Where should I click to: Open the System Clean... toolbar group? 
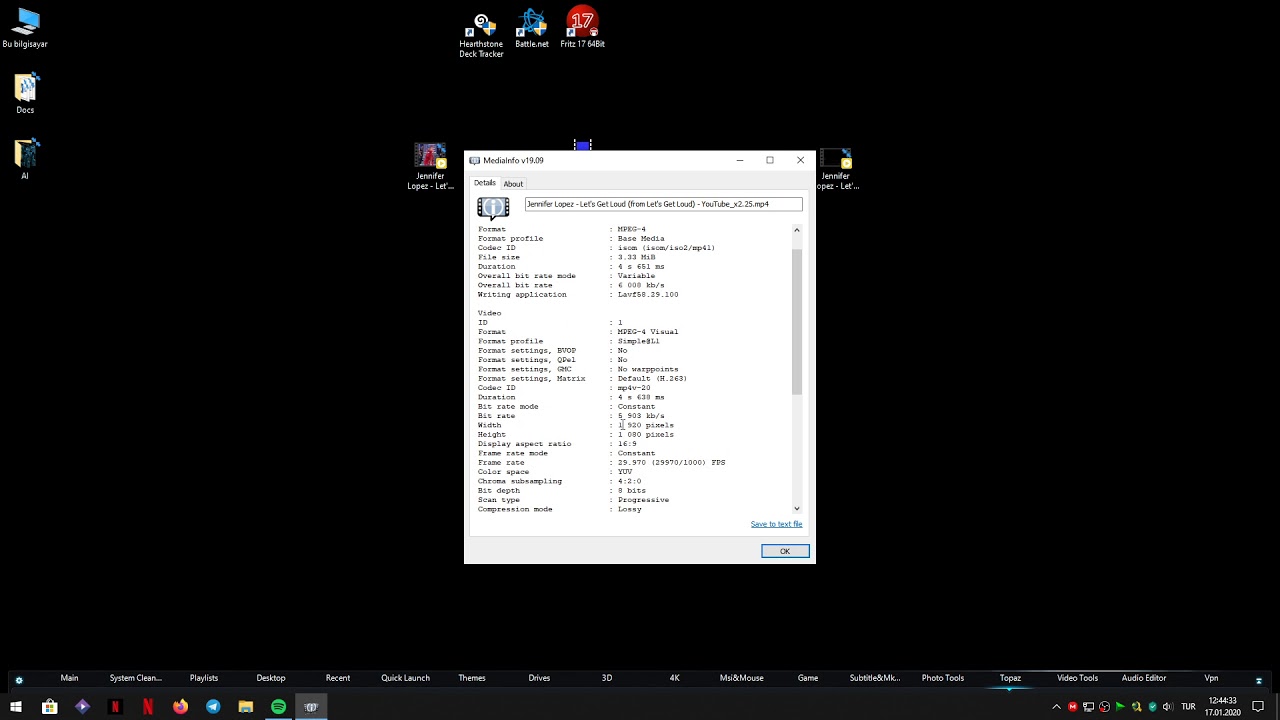[x=136, y=678]
